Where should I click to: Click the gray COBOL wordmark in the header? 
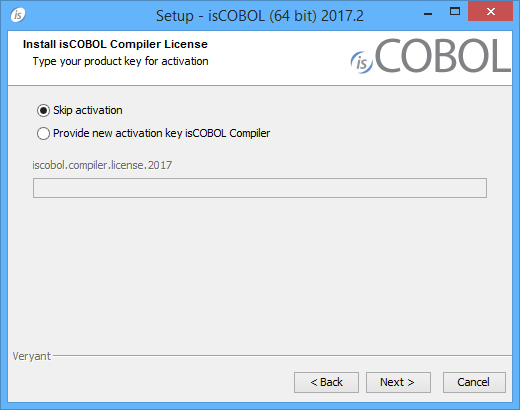(443, 55)
